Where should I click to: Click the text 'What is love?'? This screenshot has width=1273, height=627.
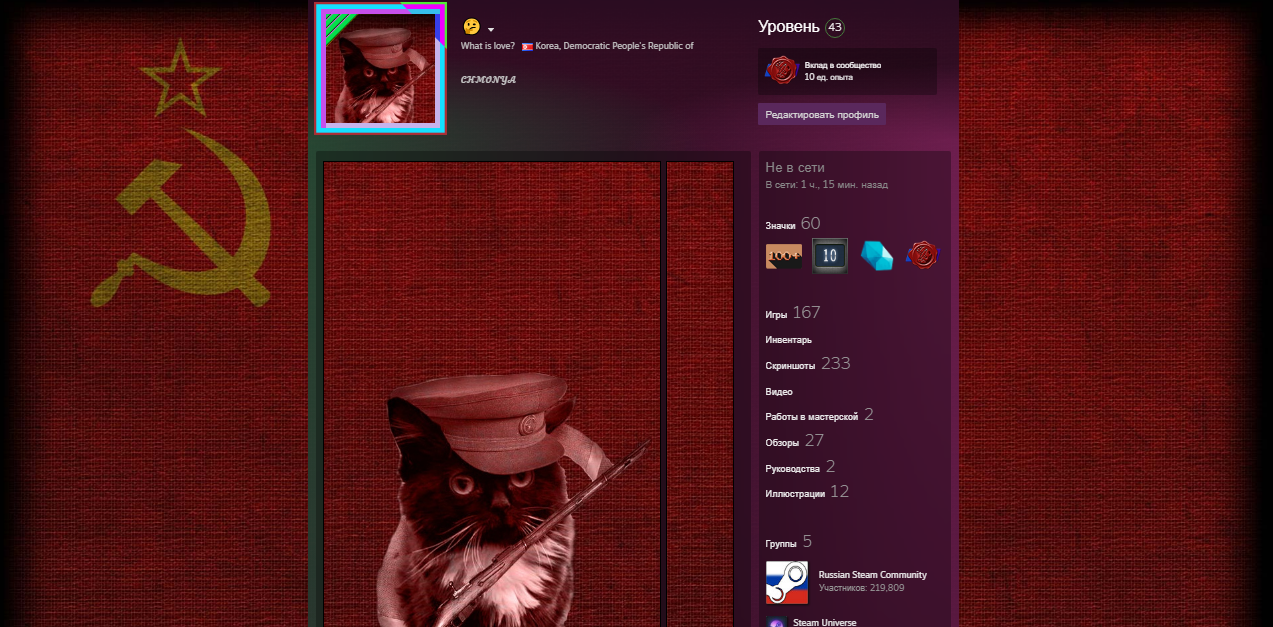coord(487,46)
